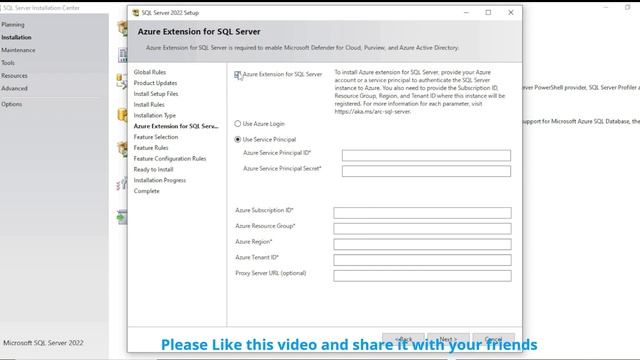The height and width of the screenshot is (360, 640).
Task: Click the Next button in setup
Action: 448,339
